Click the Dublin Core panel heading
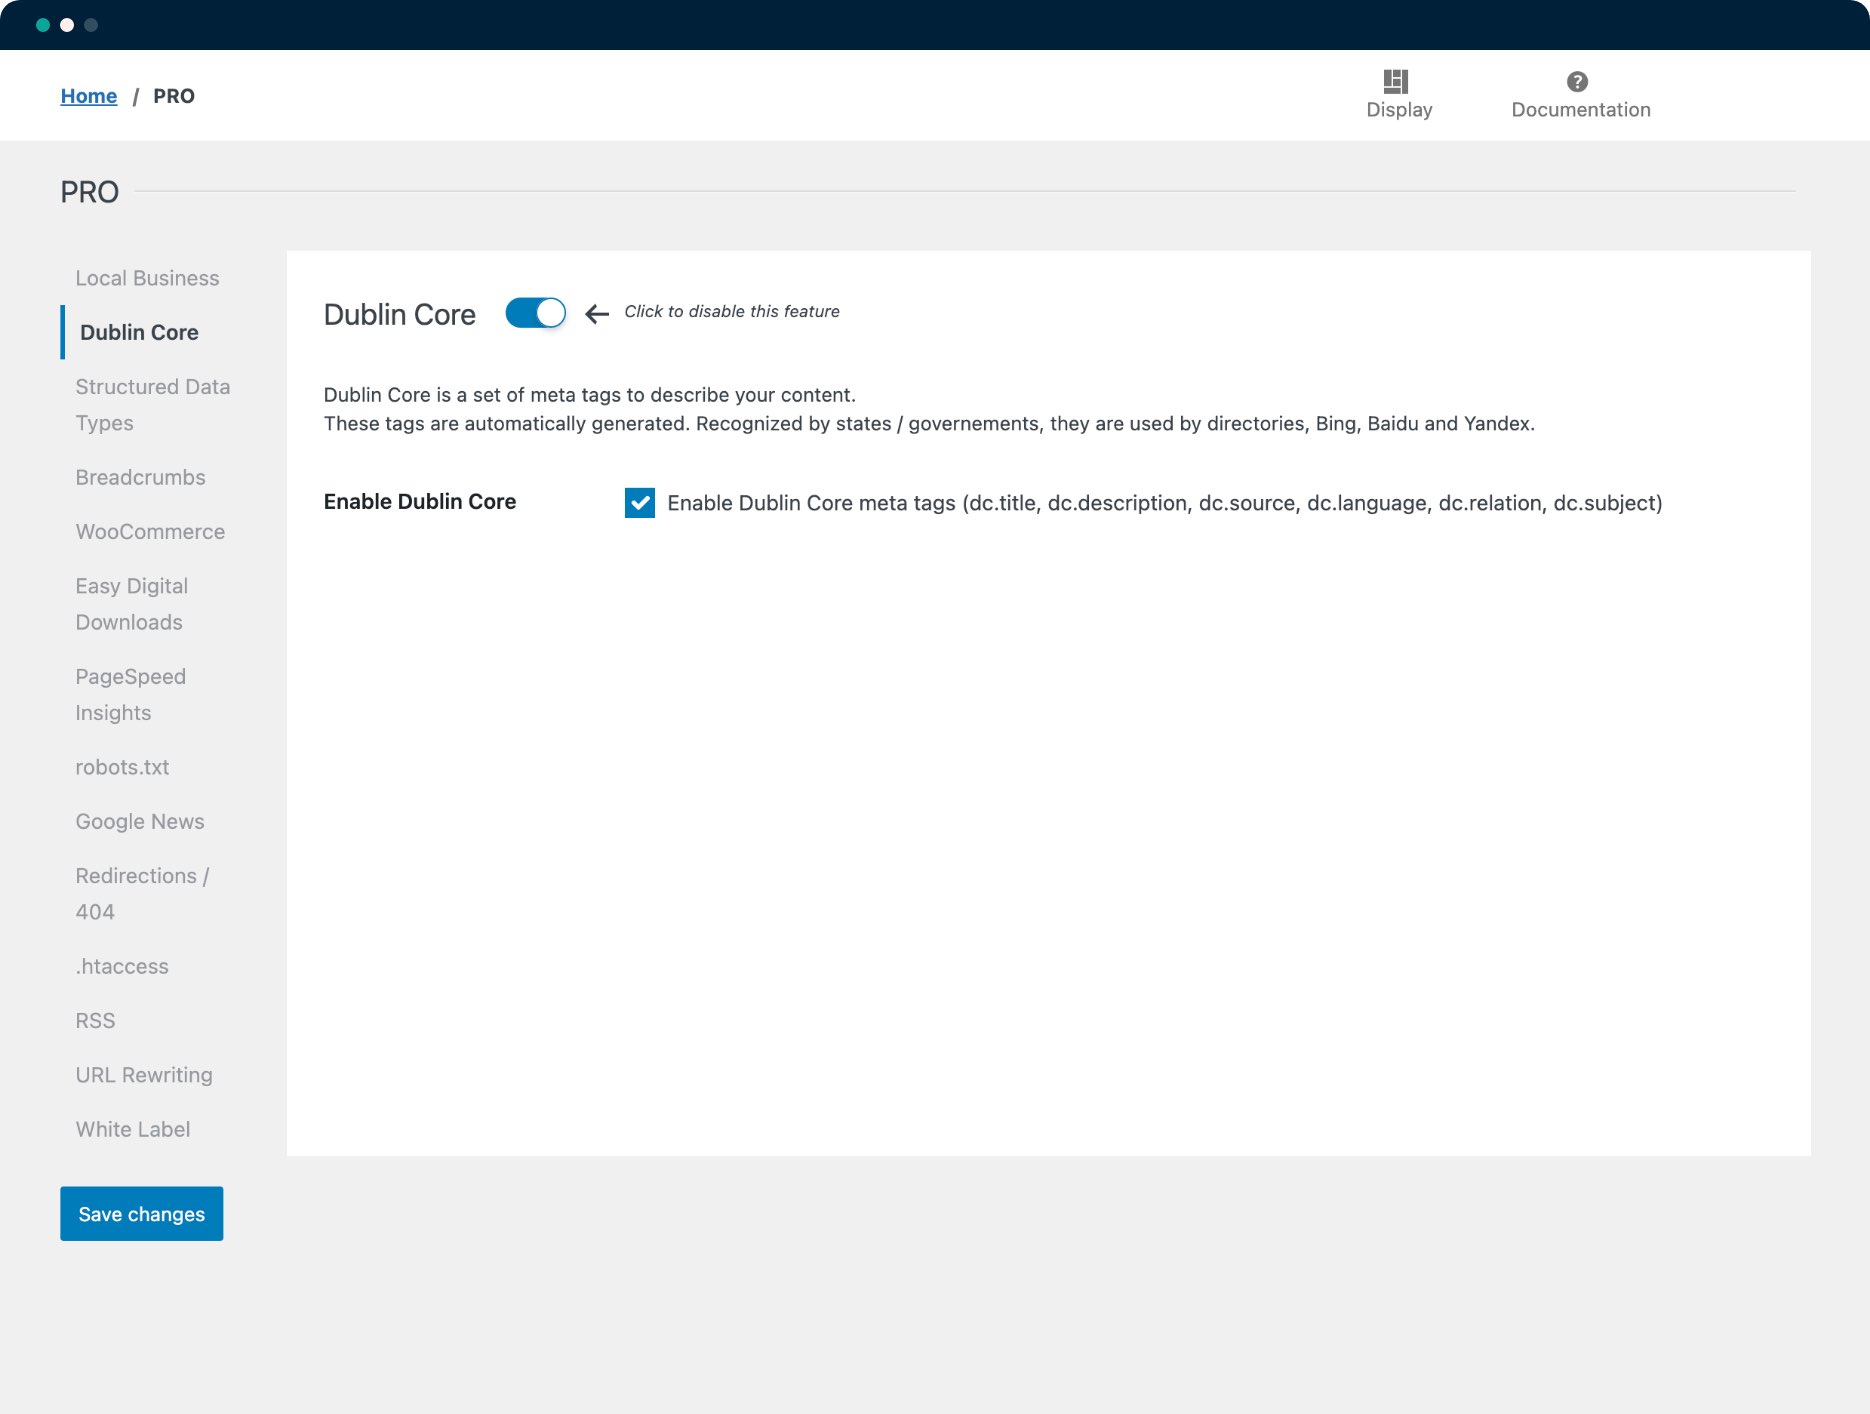 [400, 315]
